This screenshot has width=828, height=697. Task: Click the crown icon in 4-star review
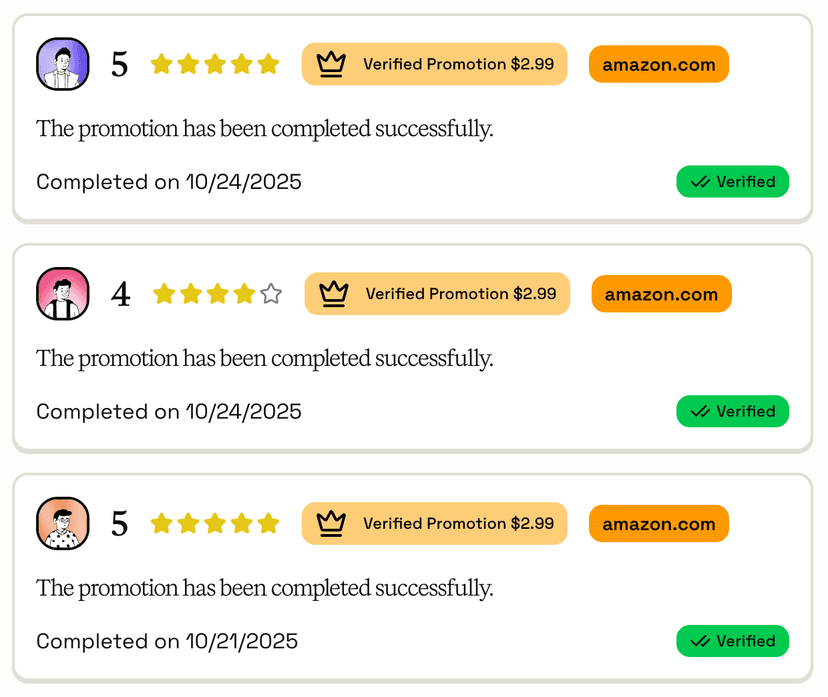tap(333, 294)
